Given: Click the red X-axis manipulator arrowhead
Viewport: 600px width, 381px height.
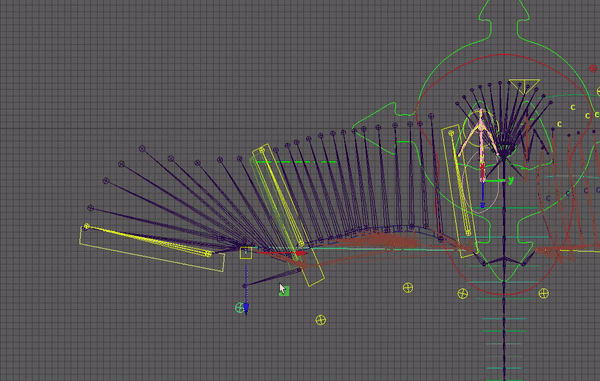Looking at the screenshot, I should [301, 253].
